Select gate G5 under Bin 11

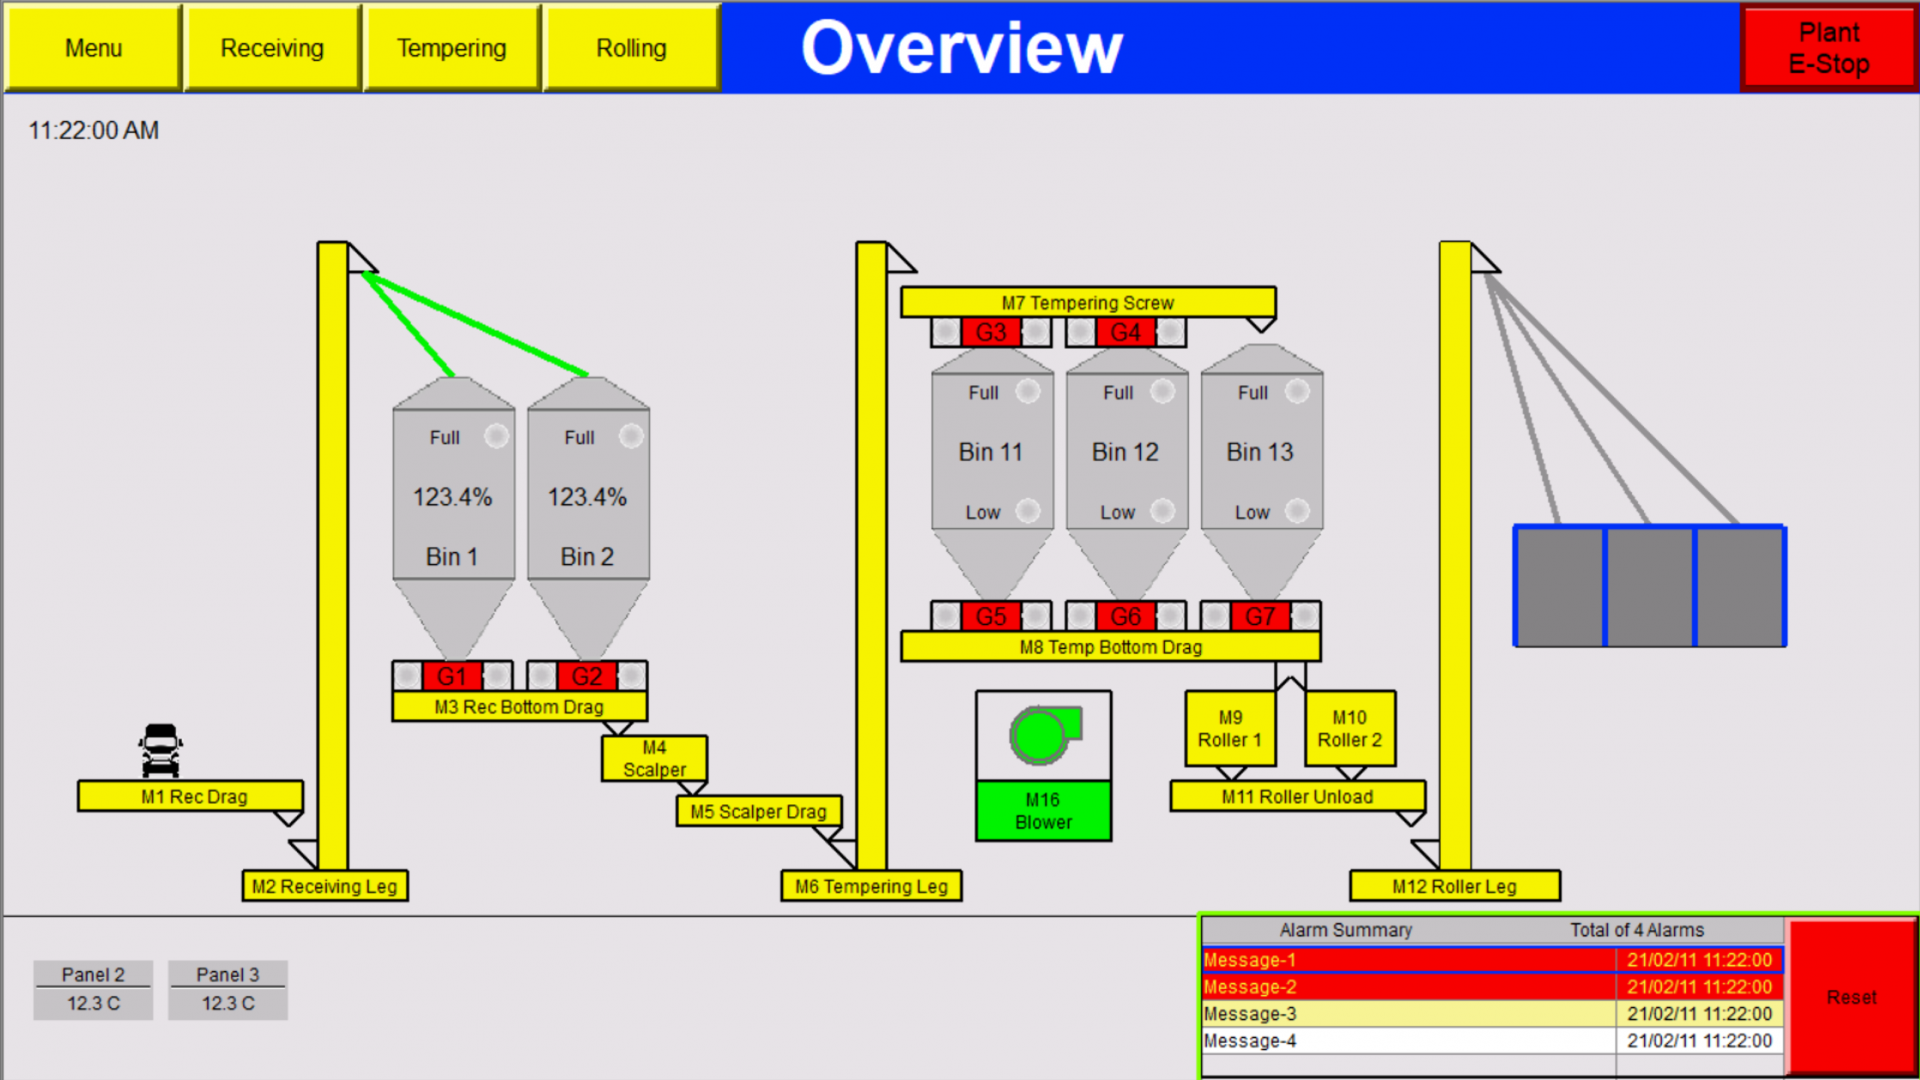991,617
